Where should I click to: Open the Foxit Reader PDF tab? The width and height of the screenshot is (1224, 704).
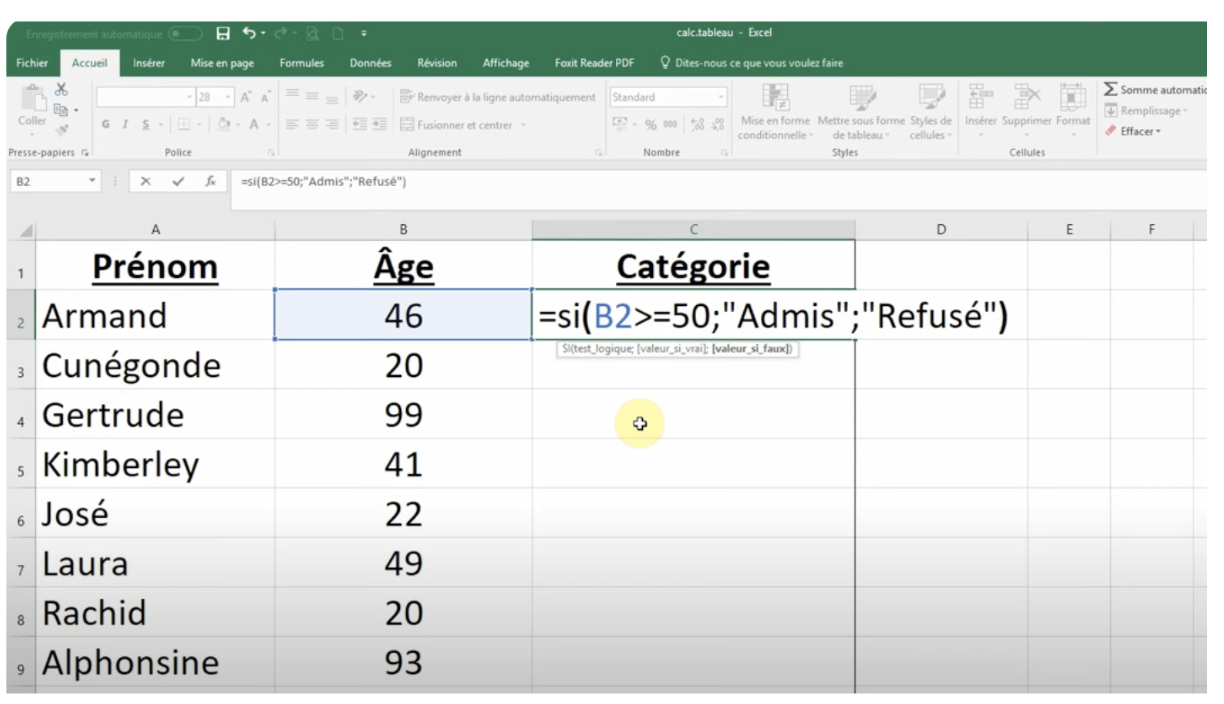coord(594,63)
